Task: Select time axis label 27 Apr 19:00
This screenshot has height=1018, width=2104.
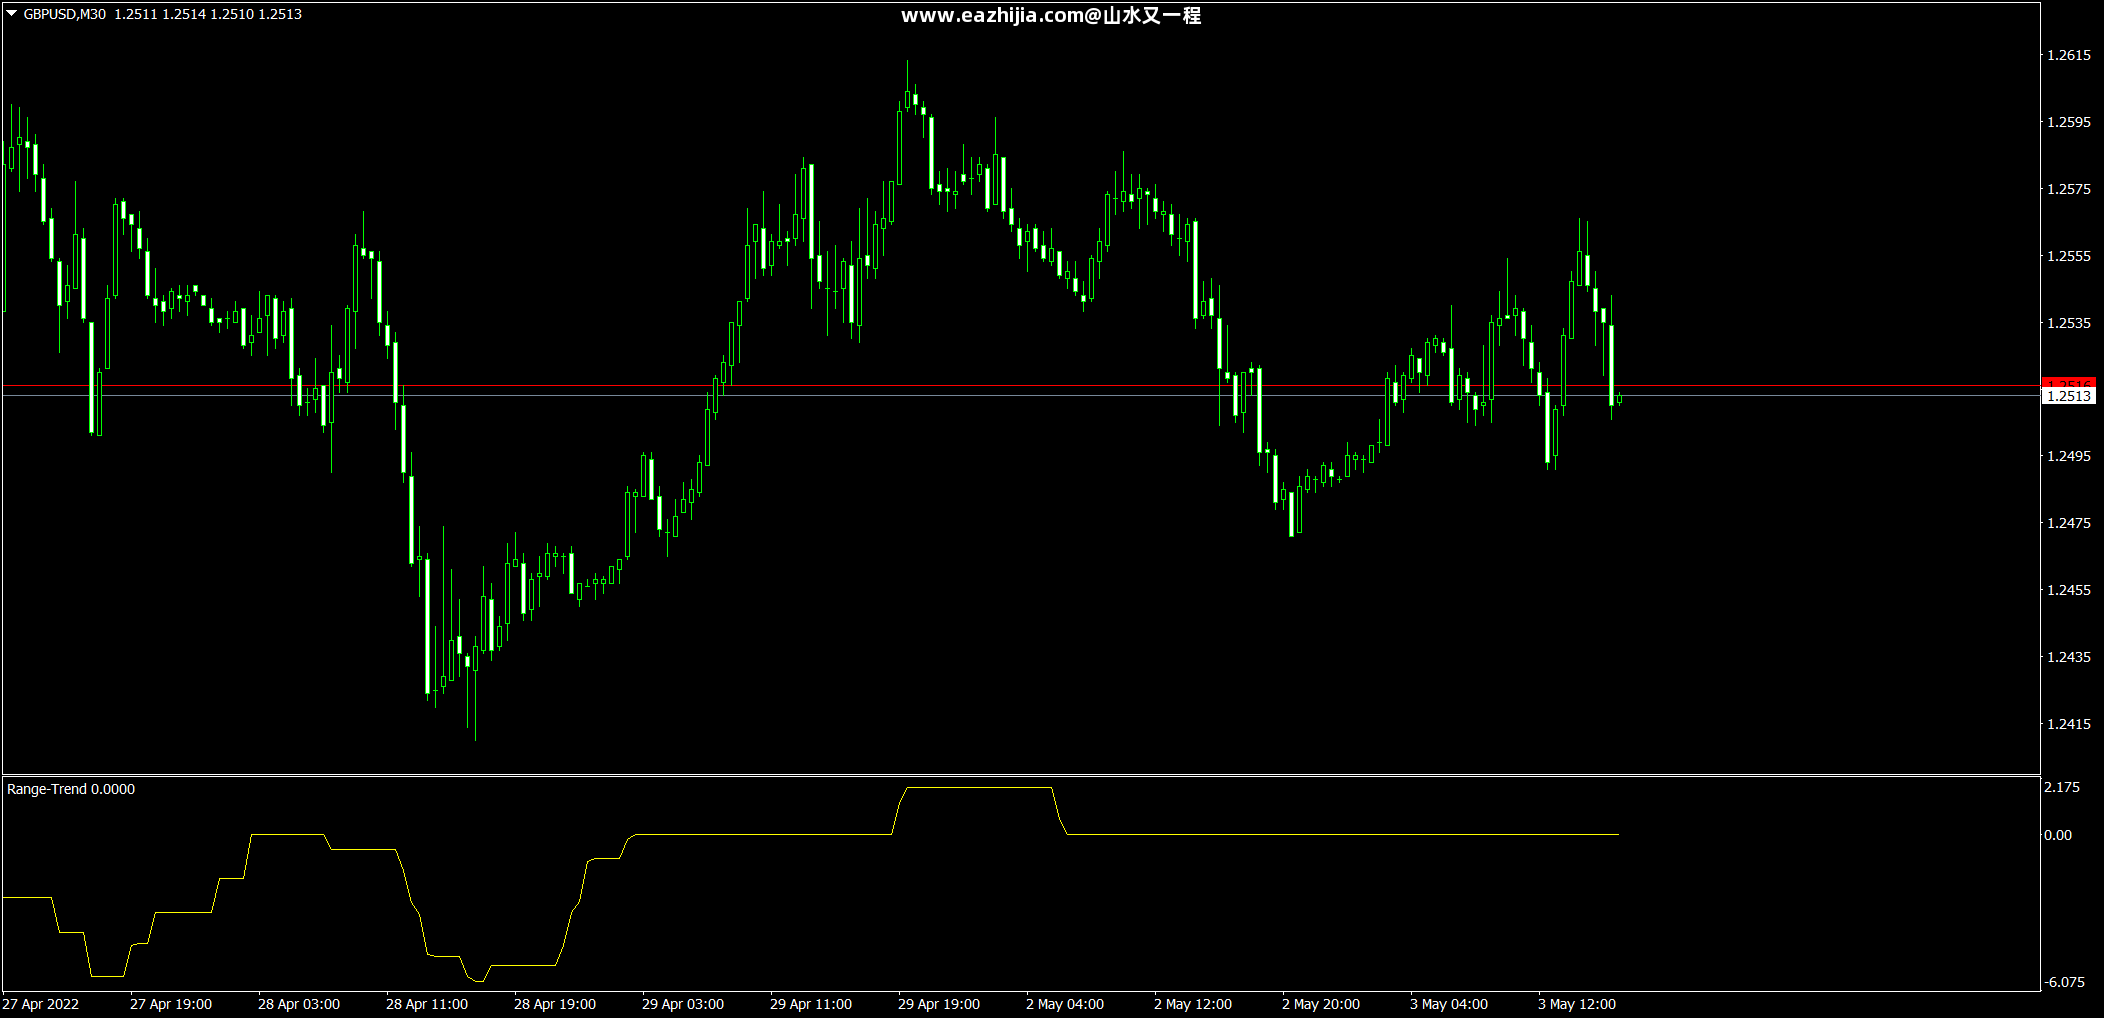Action: 171,1004
